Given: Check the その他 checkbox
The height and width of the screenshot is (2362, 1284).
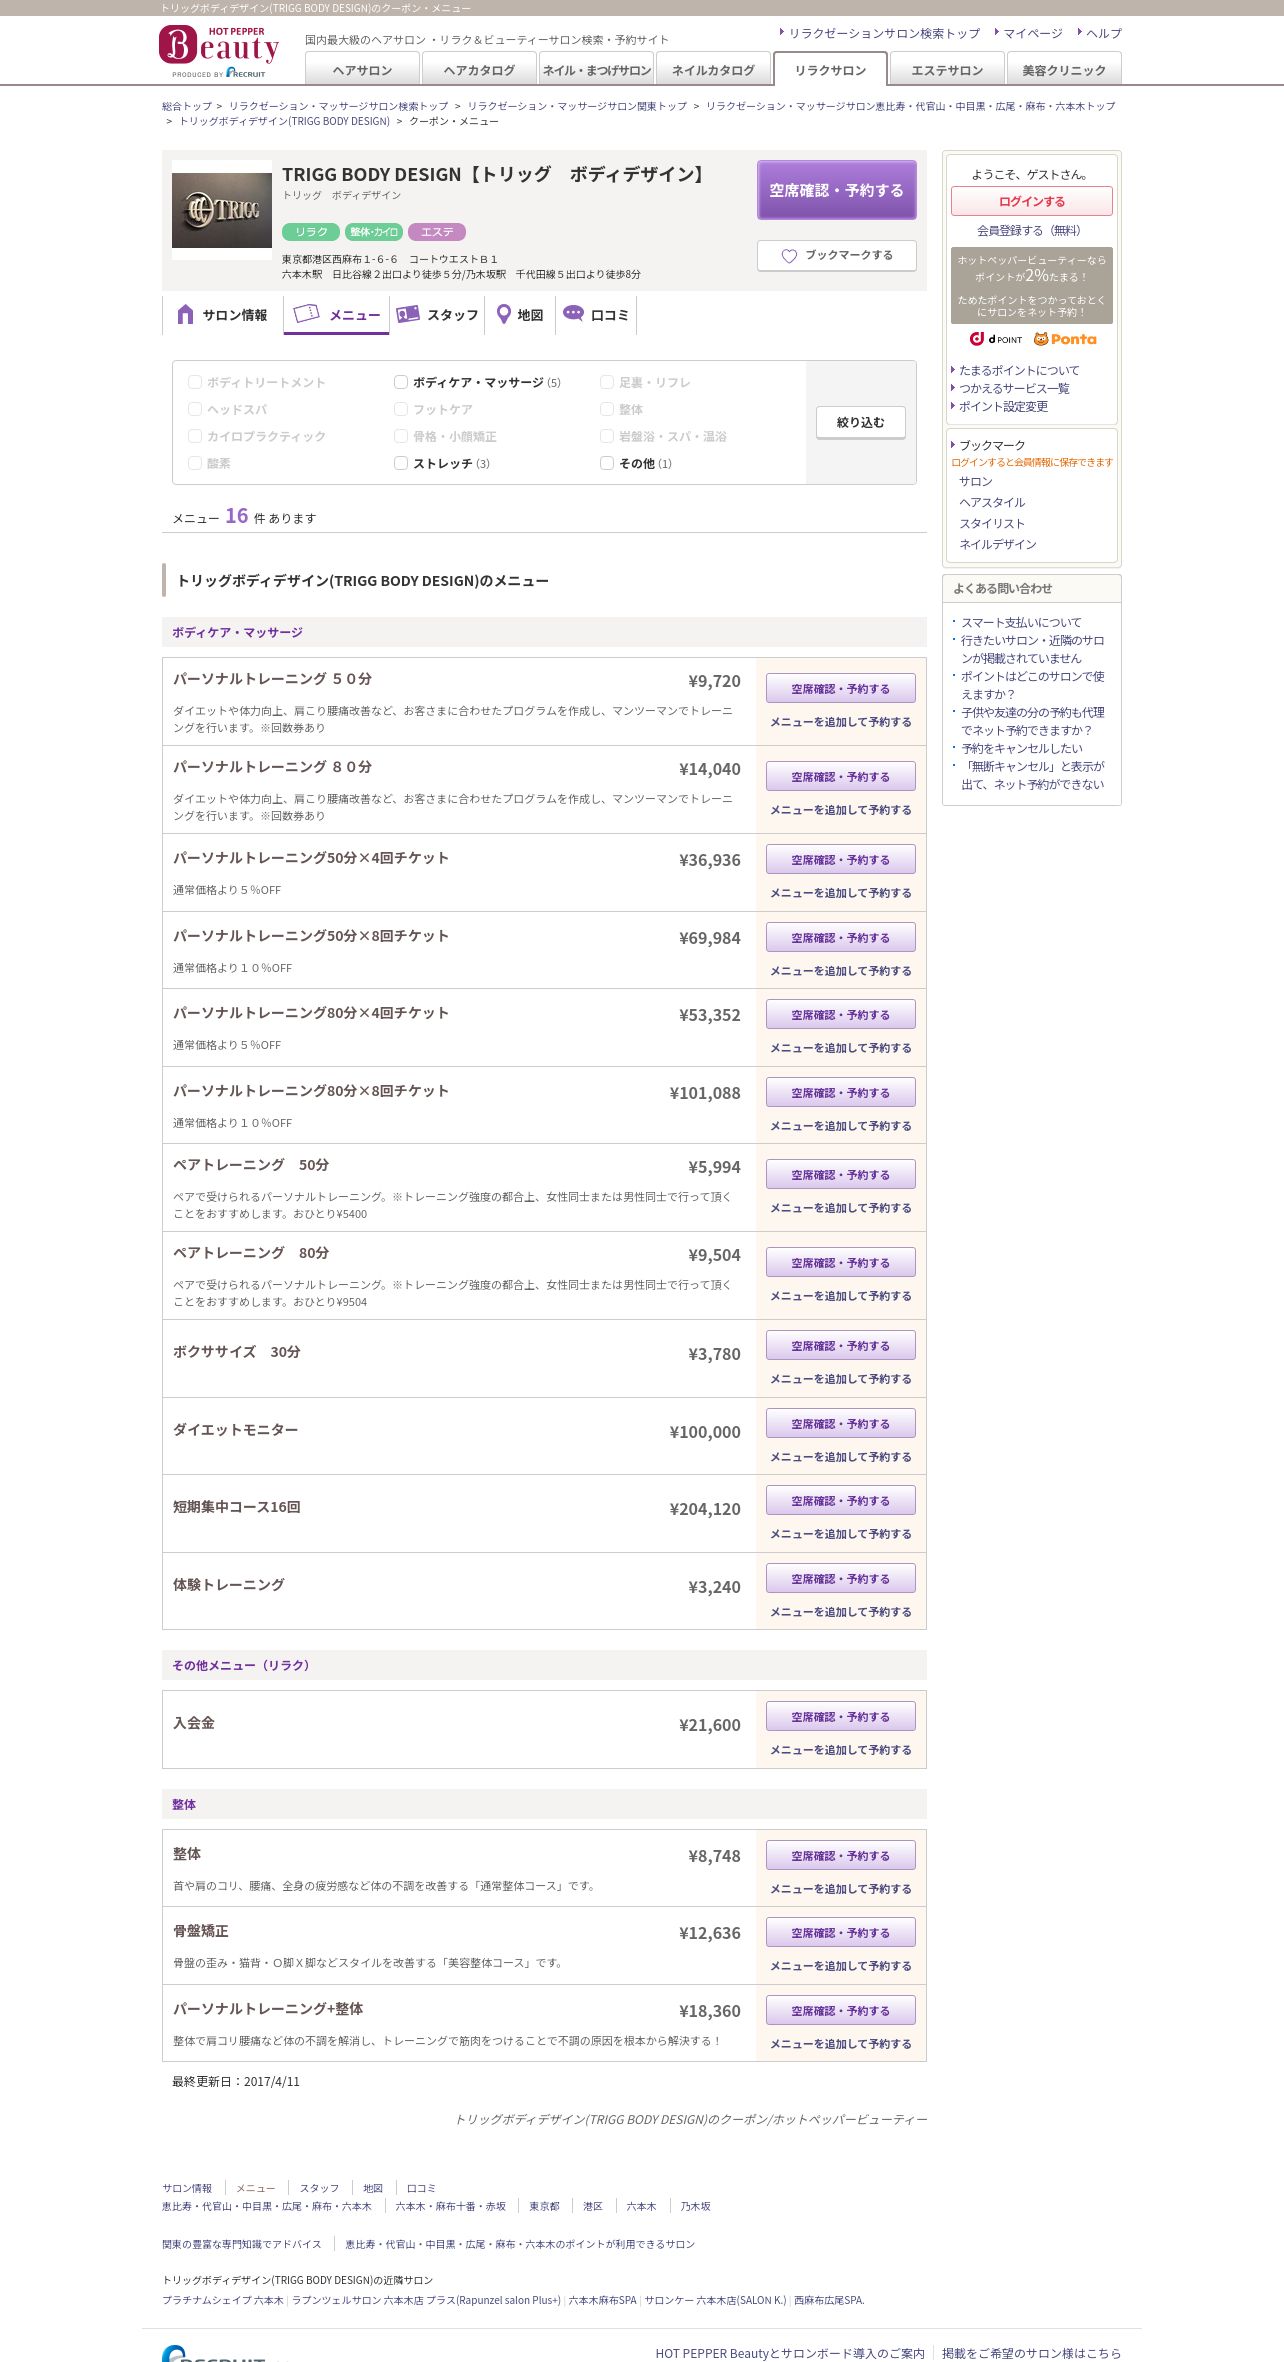Looking at the screenshot, I should point(607,463).
